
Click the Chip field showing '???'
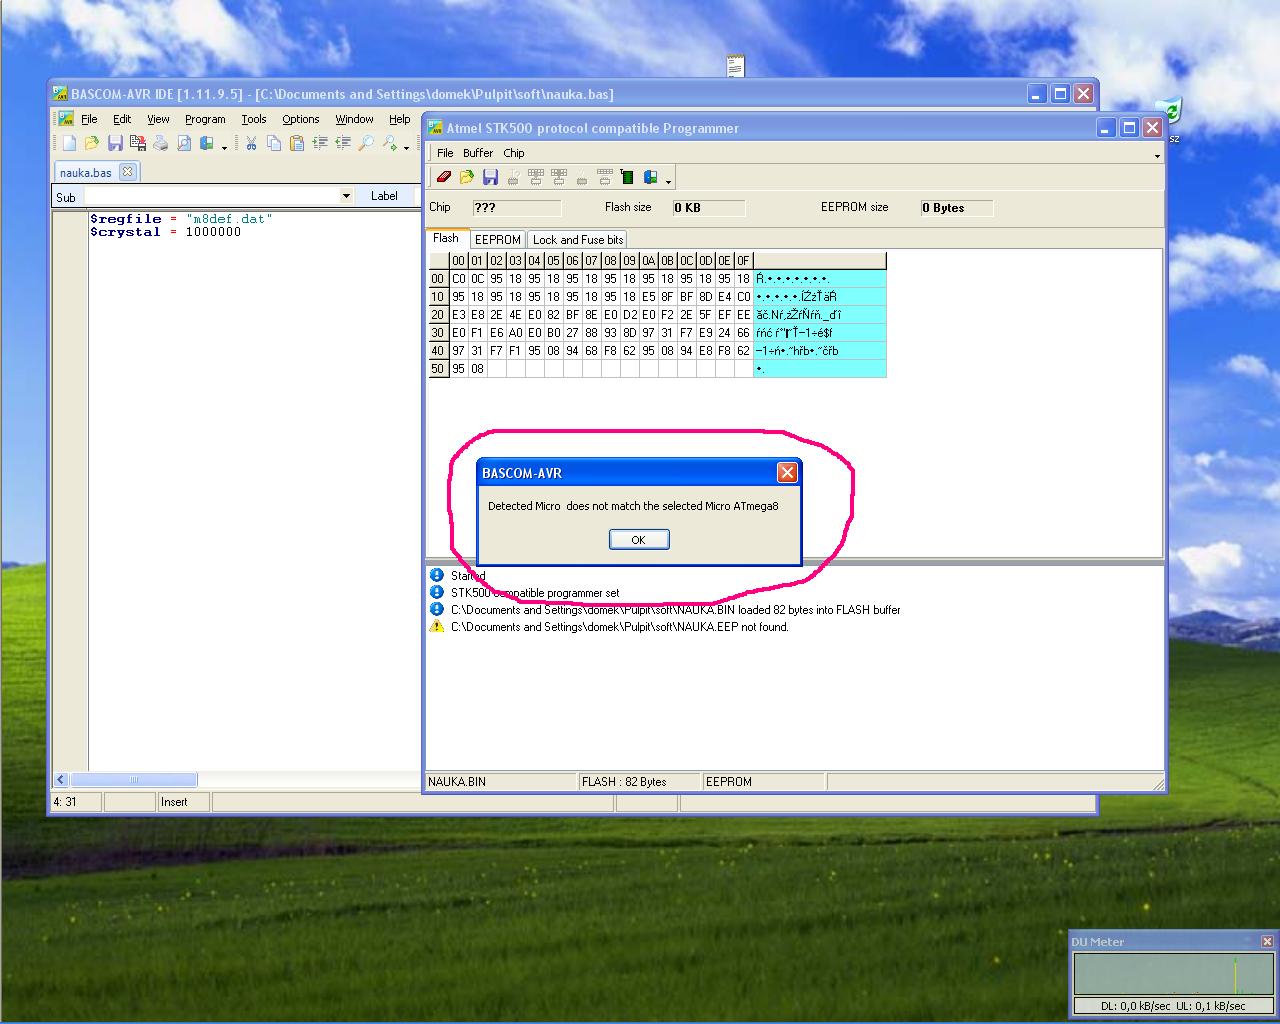tap(516, 208)
